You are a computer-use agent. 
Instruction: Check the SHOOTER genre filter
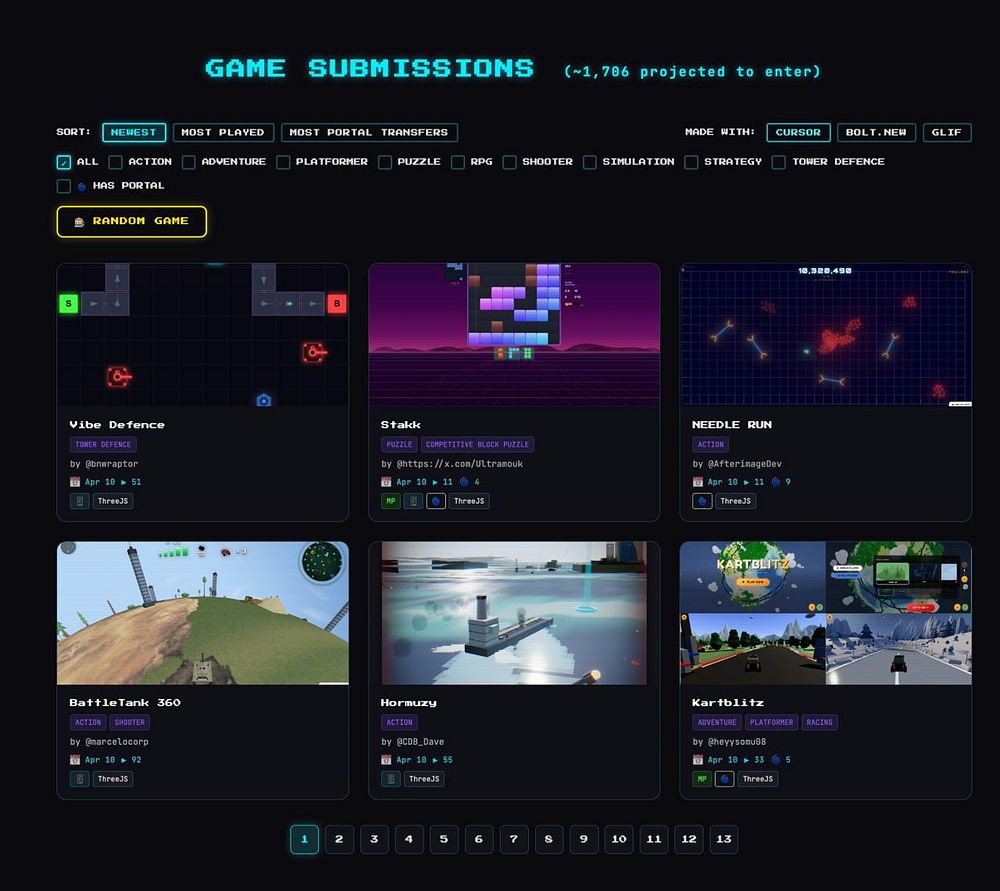tap(510, 162)
